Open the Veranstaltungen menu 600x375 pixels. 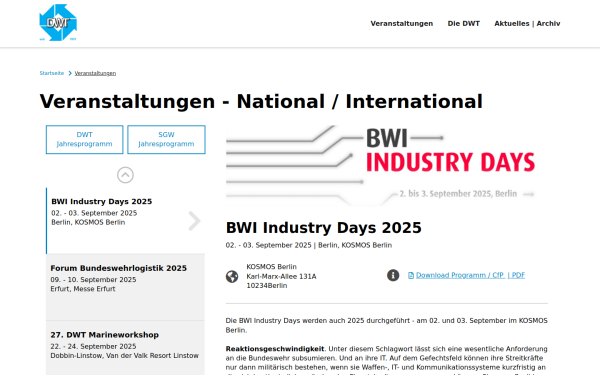[401, 23]
